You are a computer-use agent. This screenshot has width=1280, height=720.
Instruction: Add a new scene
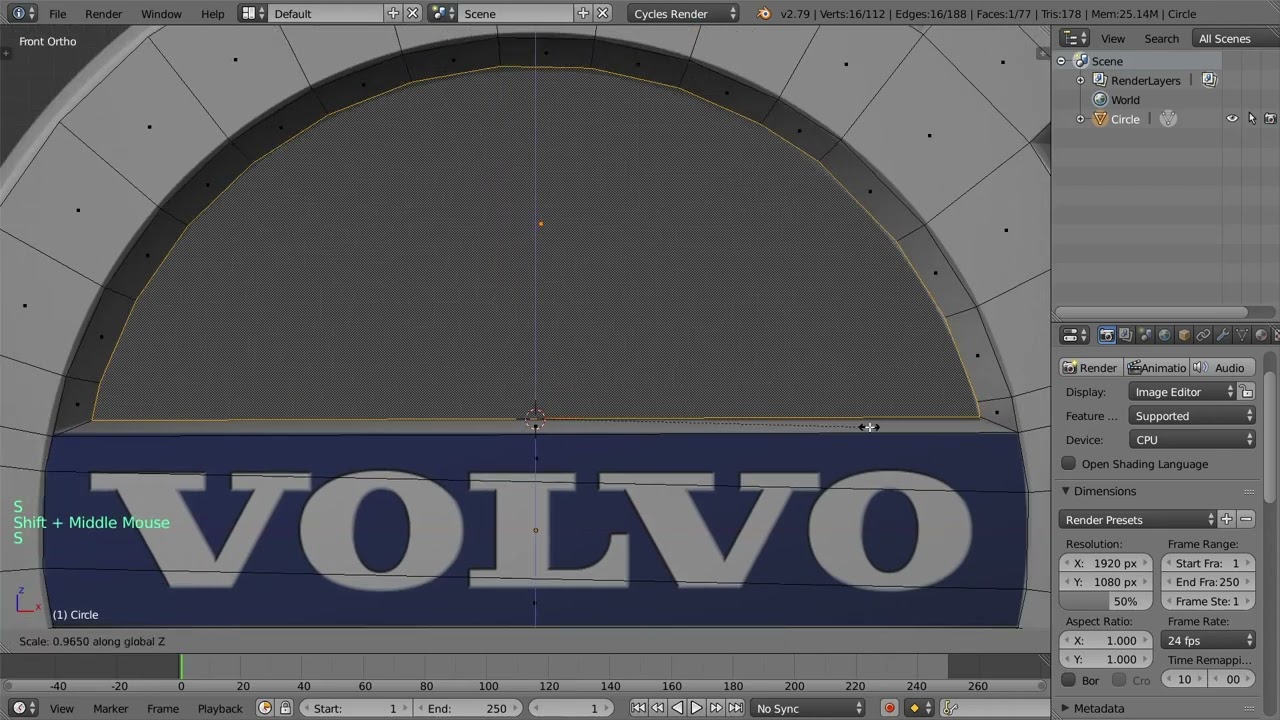(583, 14)
